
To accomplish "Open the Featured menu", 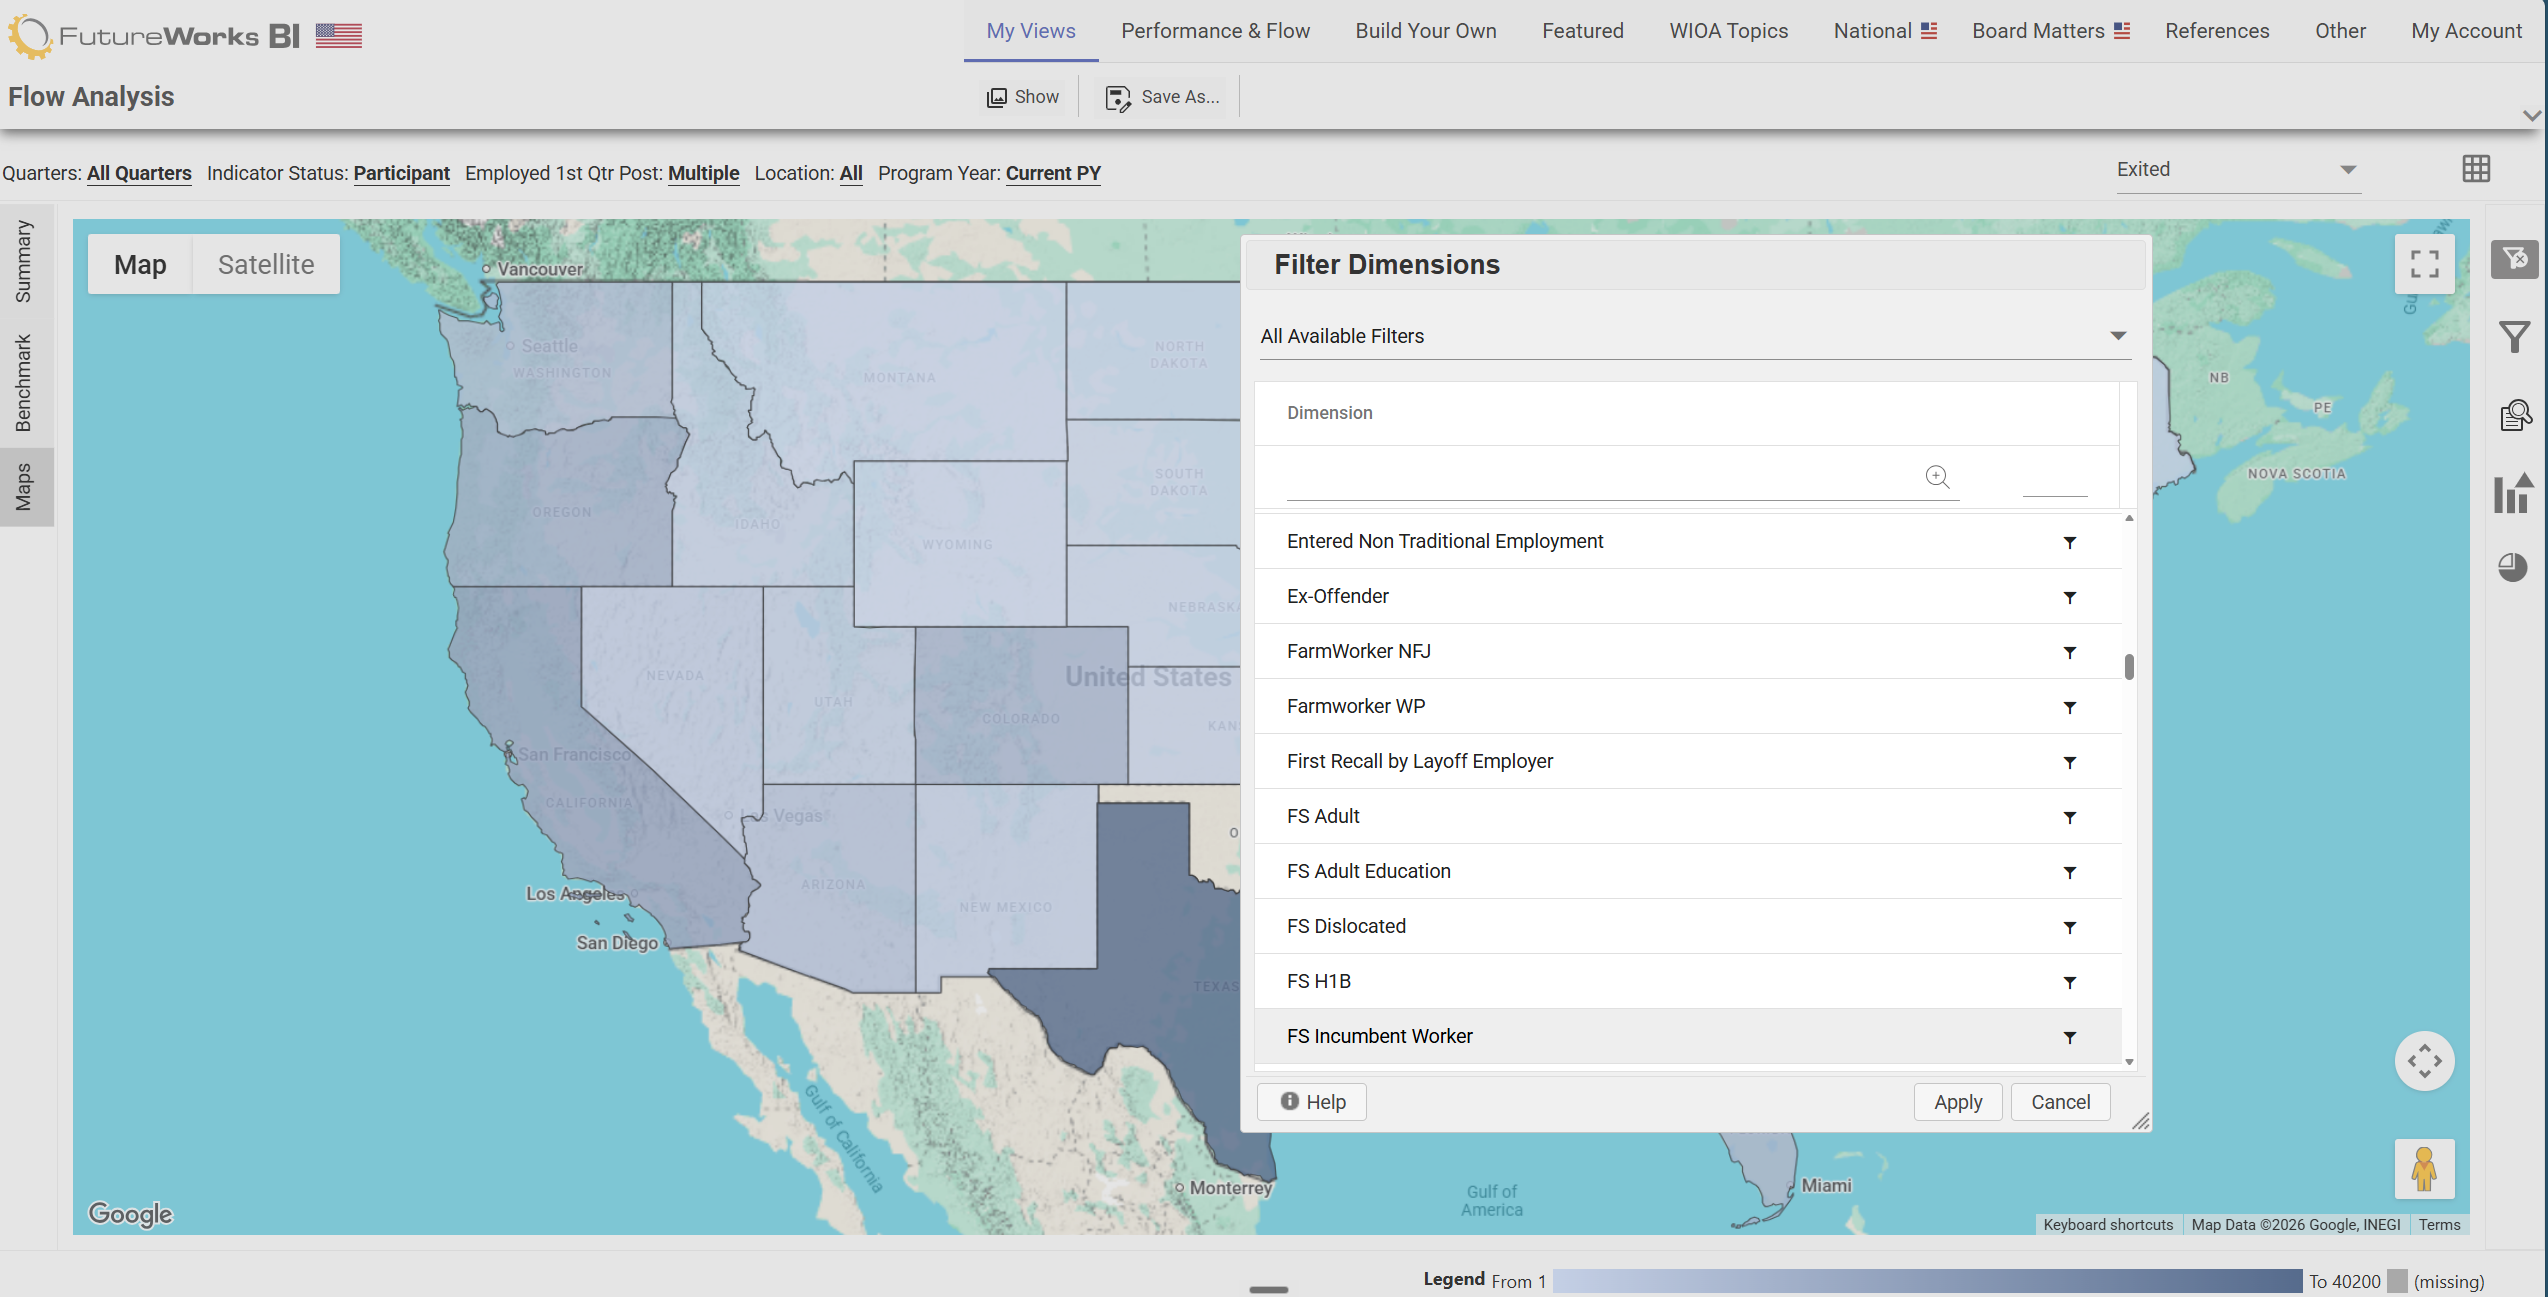I will (1583, 31).
